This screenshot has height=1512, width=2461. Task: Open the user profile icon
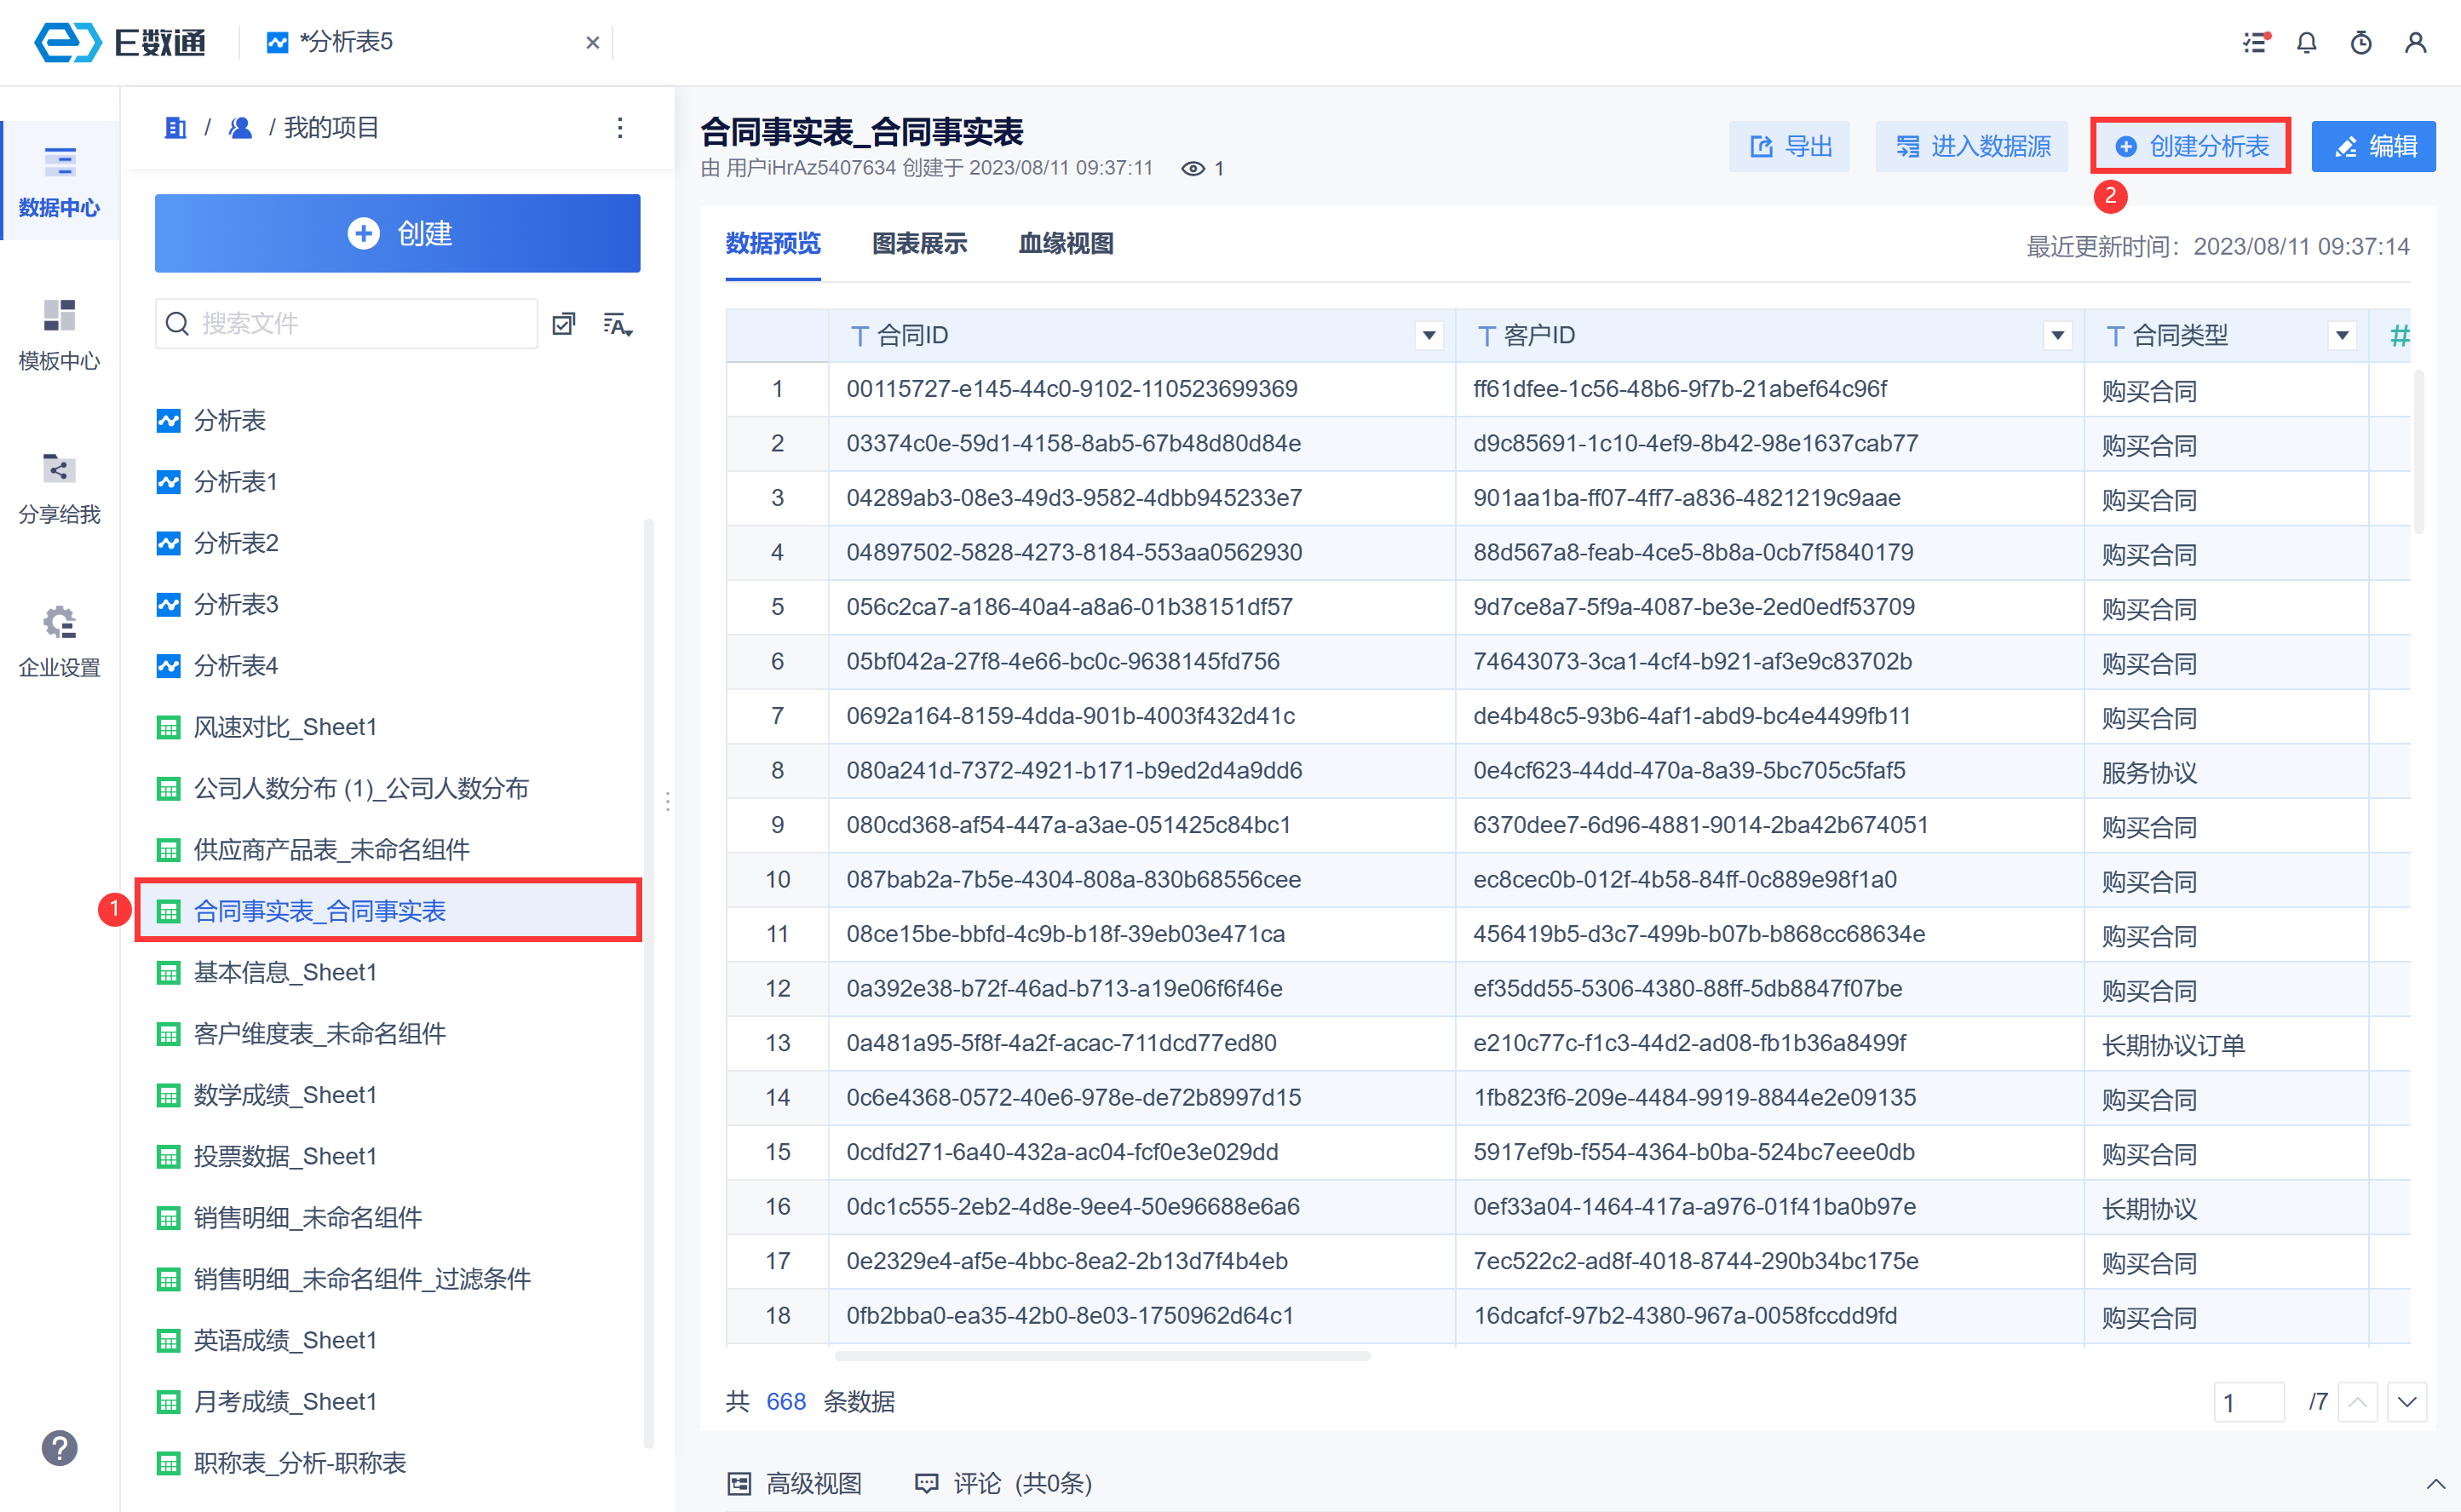tap(2415, 42)
